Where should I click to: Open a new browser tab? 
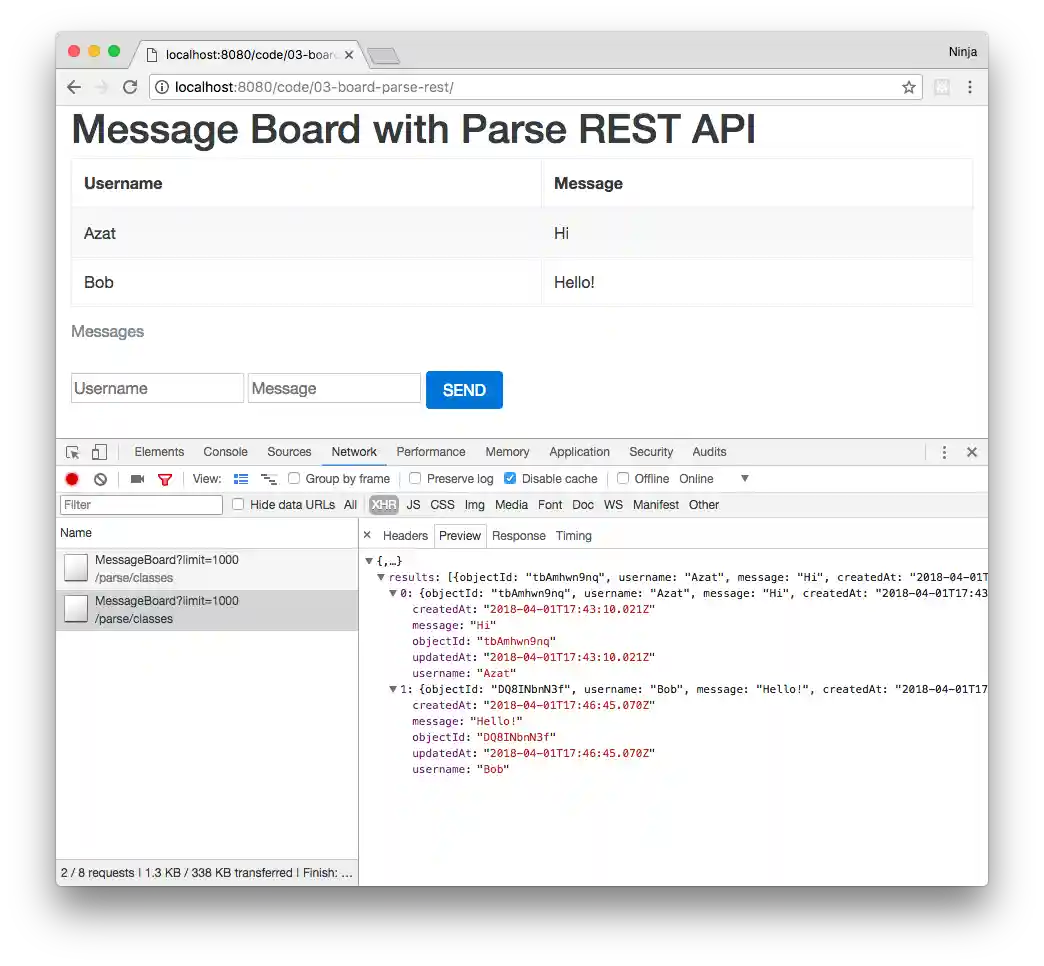[384, 56]
